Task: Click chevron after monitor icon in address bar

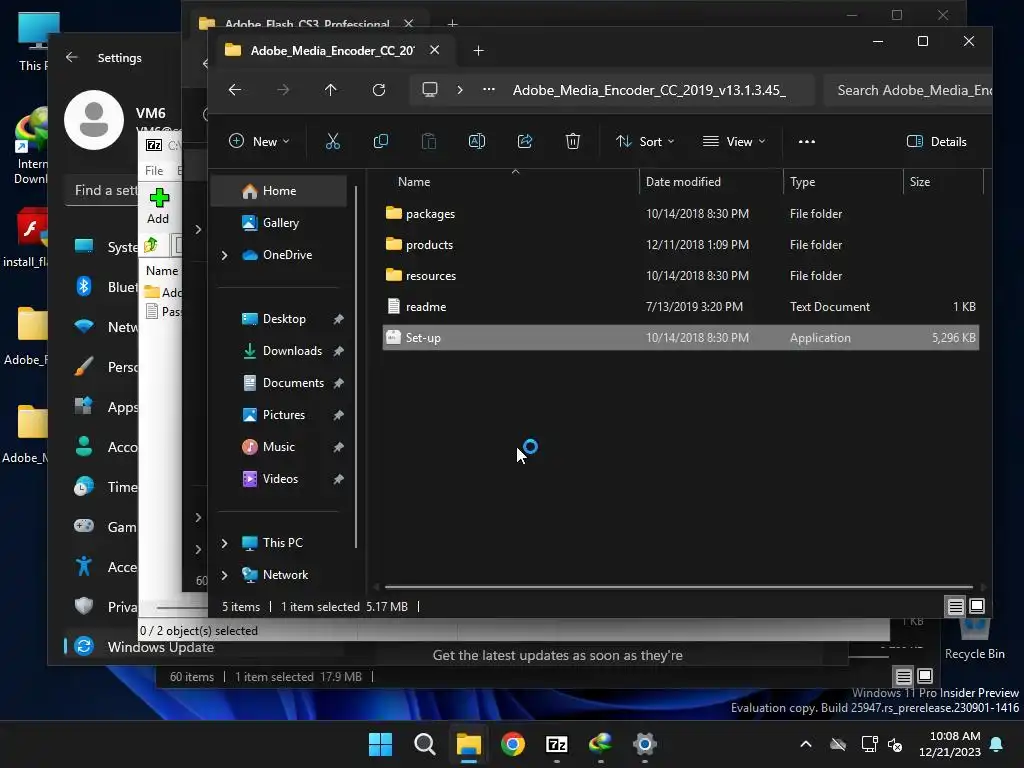Action: pos(460,90)
